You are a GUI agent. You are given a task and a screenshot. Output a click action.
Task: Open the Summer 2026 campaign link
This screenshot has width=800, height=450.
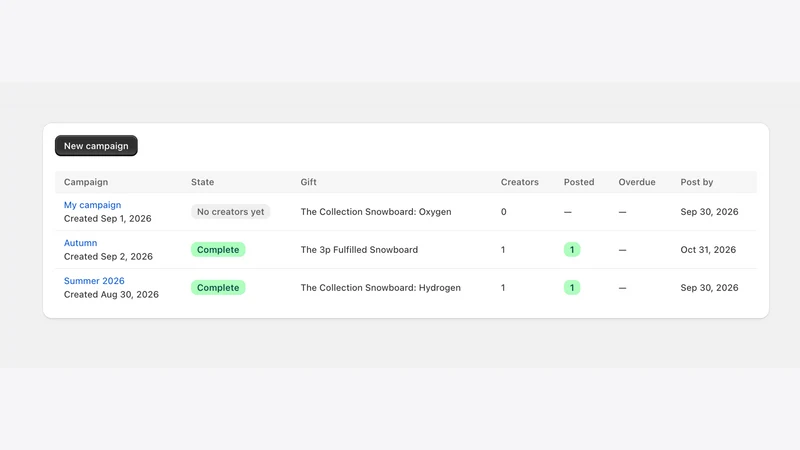point(94,281)
